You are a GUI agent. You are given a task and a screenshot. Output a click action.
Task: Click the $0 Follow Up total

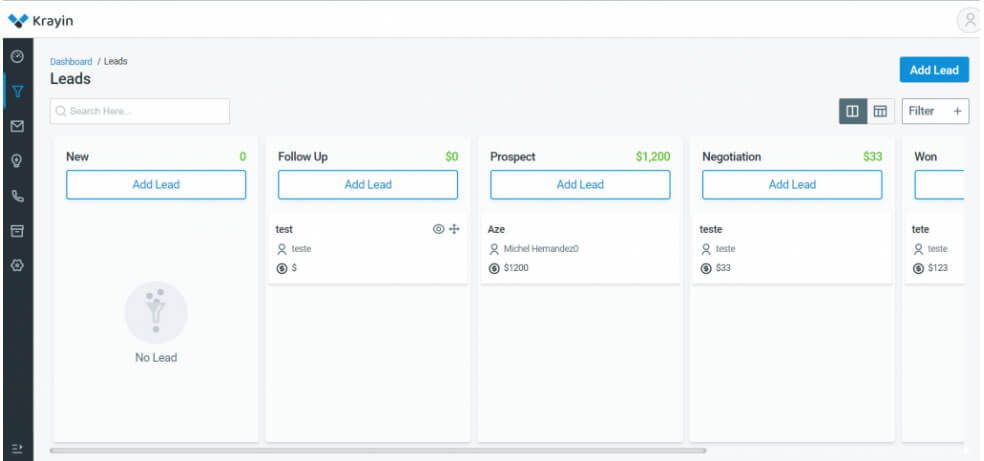452,157
